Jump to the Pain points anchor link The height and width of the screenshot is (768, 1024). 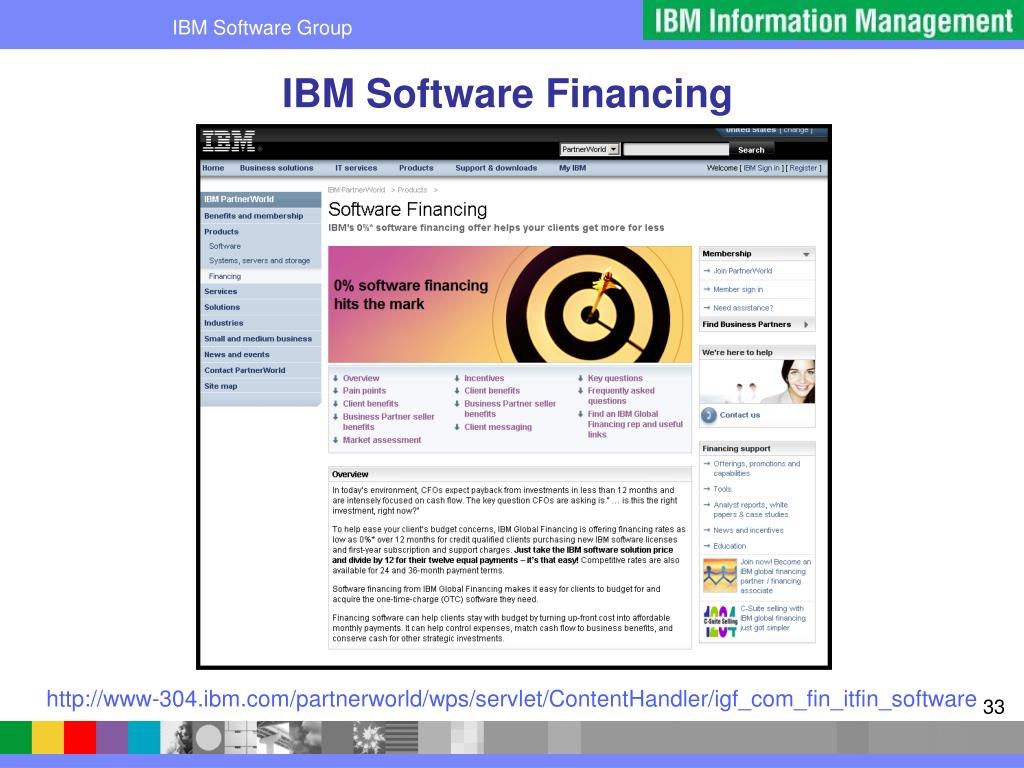coord(364,391)
